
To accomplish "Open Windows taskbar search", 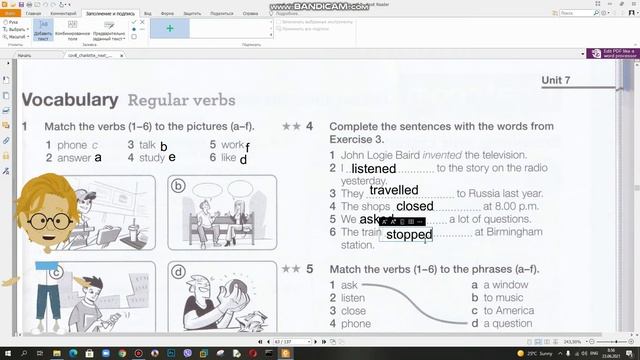I will coord(24,353).
